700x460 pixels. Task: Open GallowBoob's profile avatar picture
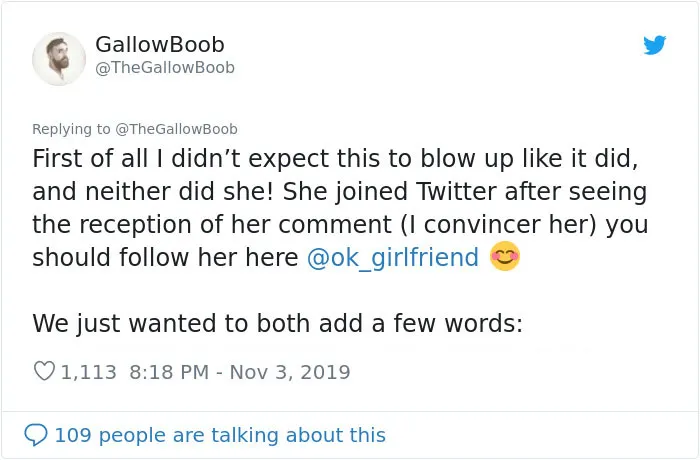point(59,59)
